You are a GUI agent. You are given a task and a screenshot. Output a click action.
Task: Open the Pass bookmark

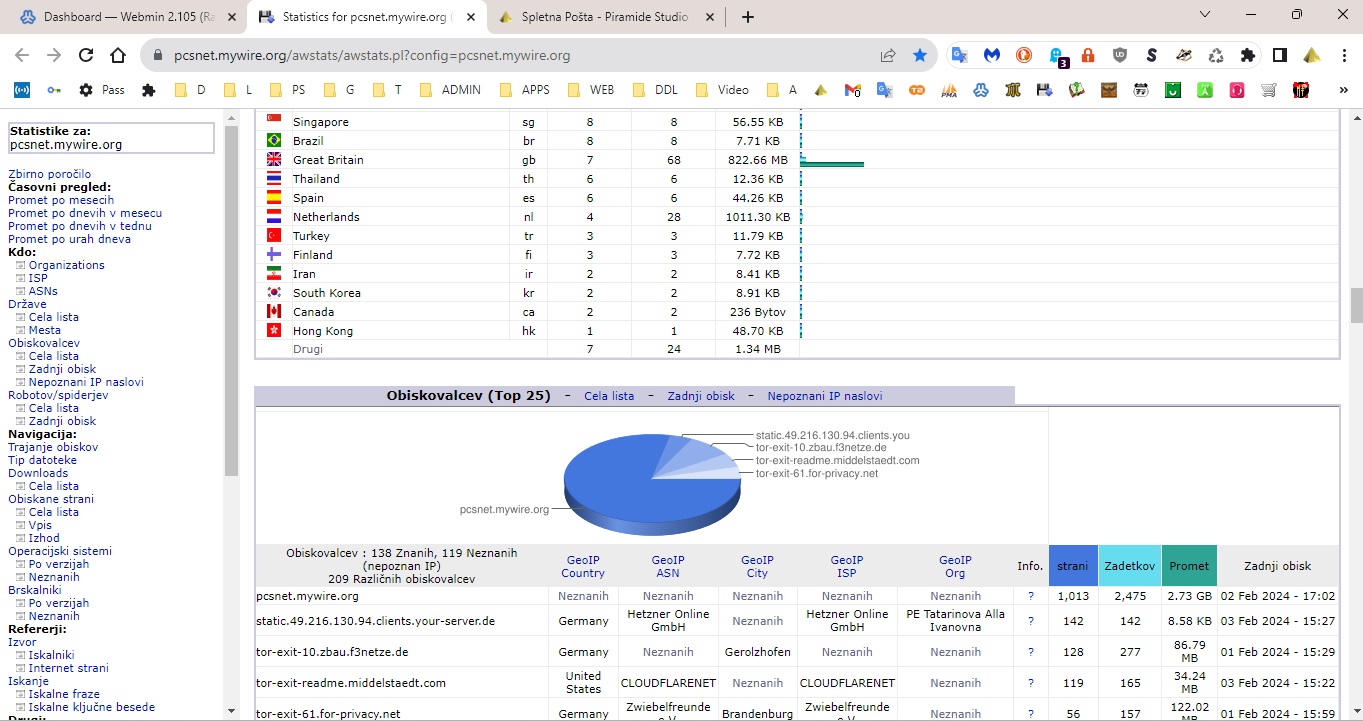101,90
